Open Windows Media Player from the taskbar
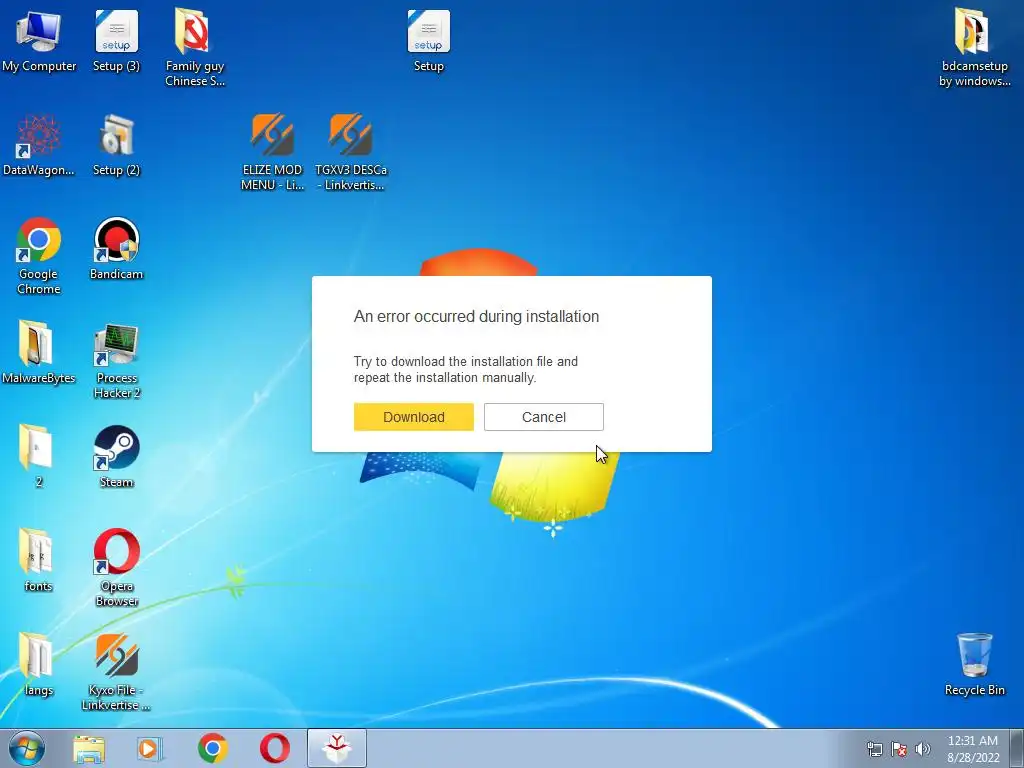 click(150, 748)
